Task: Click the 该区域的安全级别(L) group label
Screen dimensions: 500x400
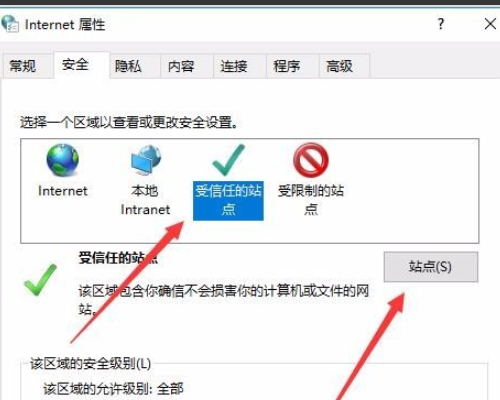Action: [x=90, y=363]
